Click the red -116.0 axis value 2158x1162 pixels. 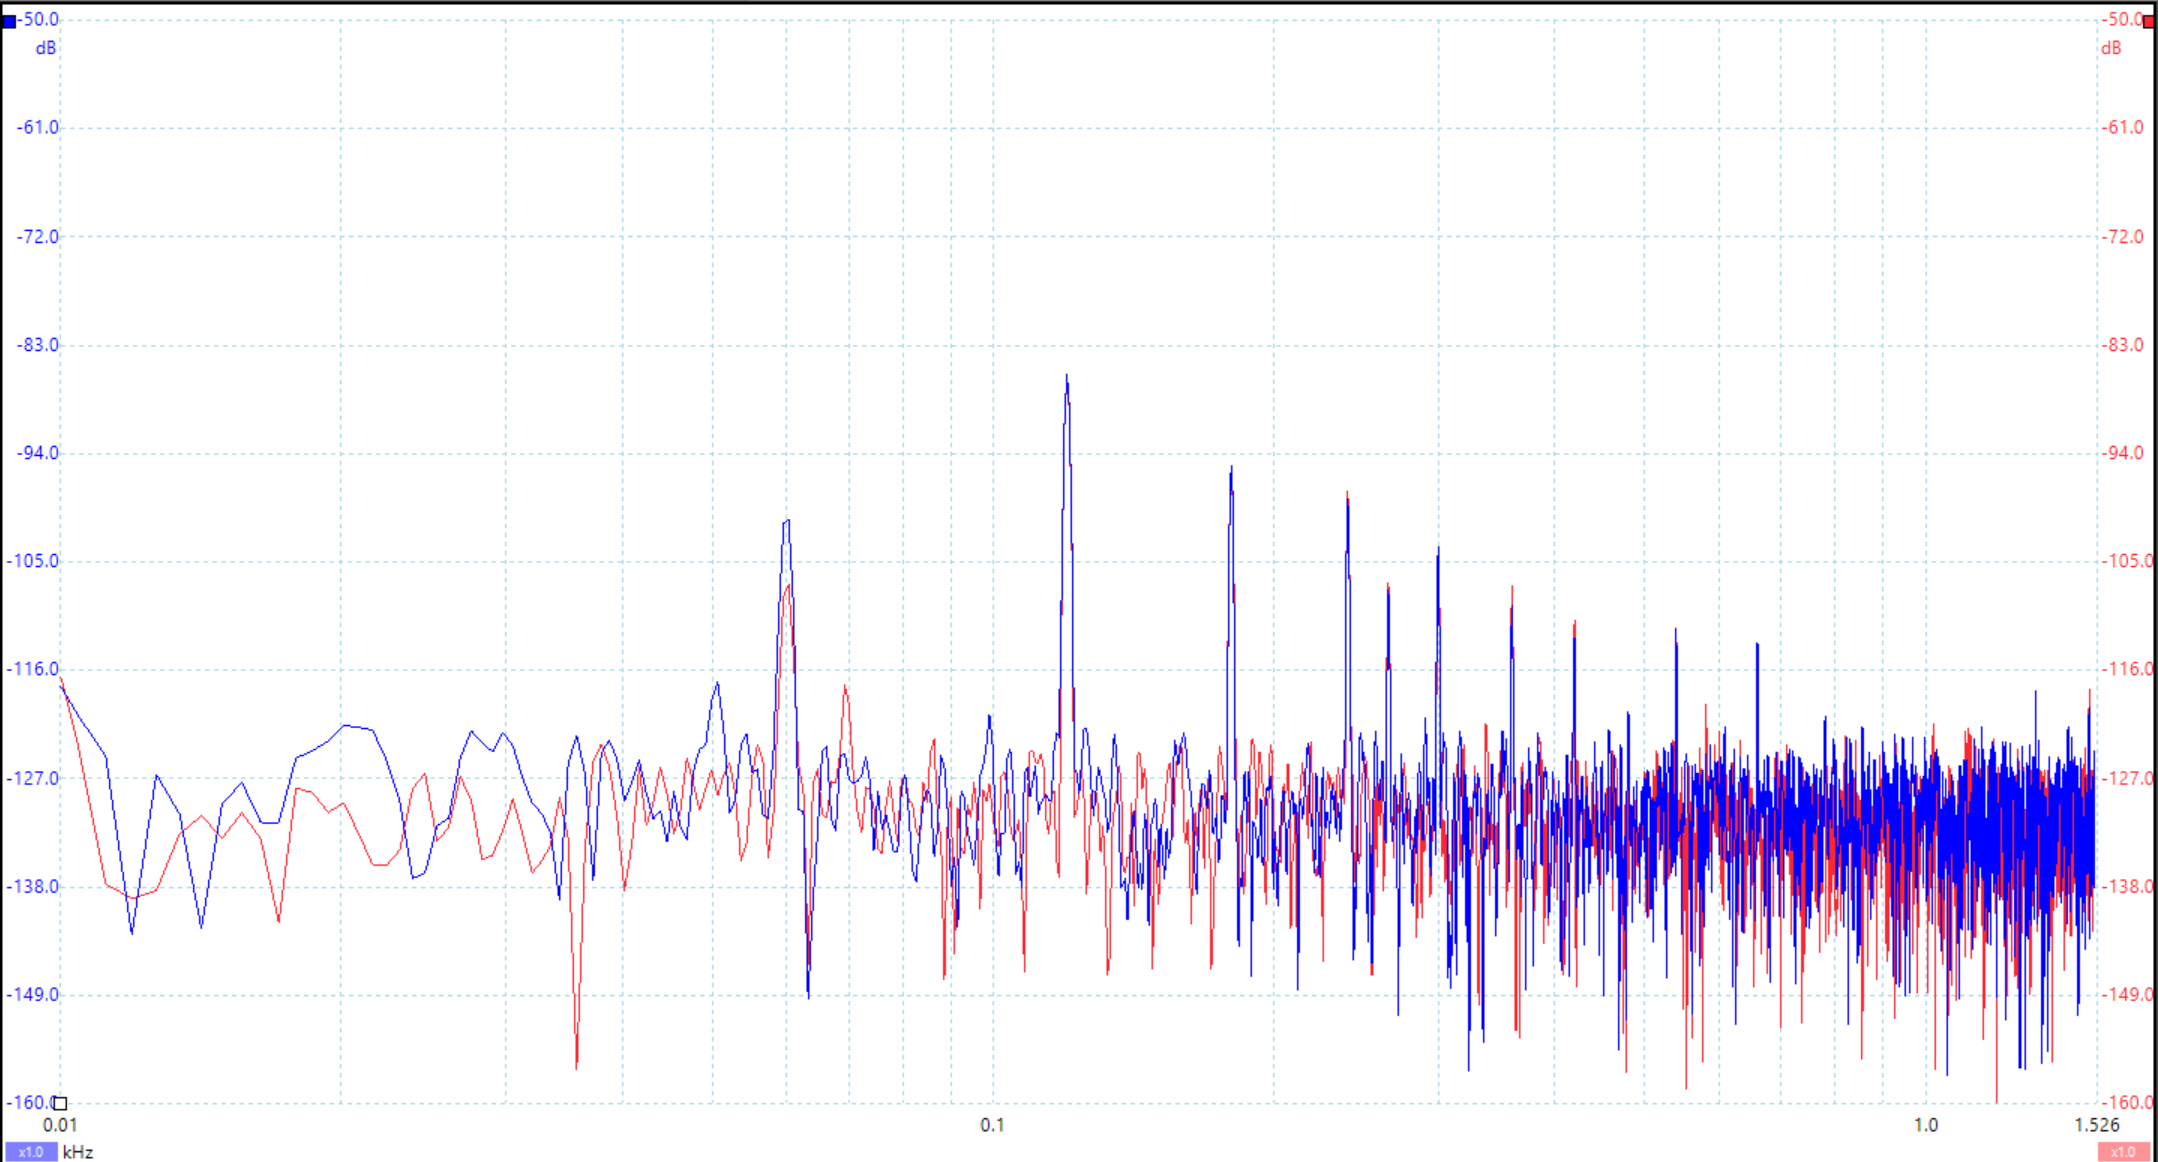(x=2126, y=669)
